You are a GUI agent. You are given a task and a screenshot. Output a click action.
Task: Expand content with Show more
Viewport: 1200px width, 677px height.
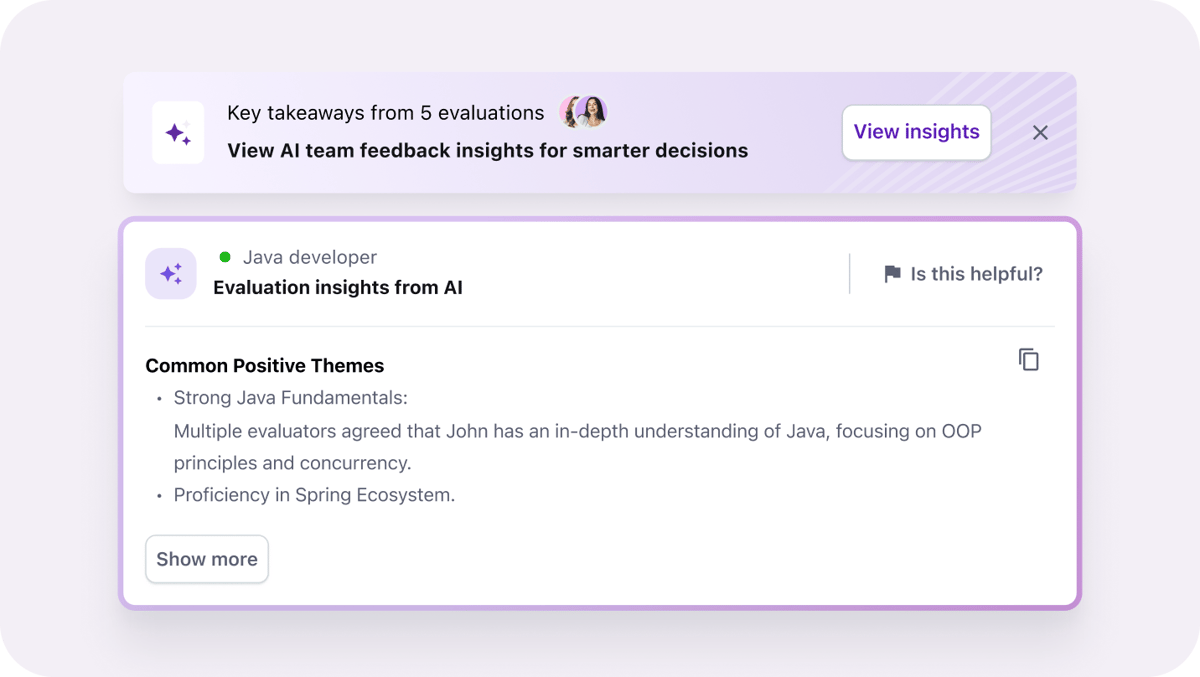(207, 559)
